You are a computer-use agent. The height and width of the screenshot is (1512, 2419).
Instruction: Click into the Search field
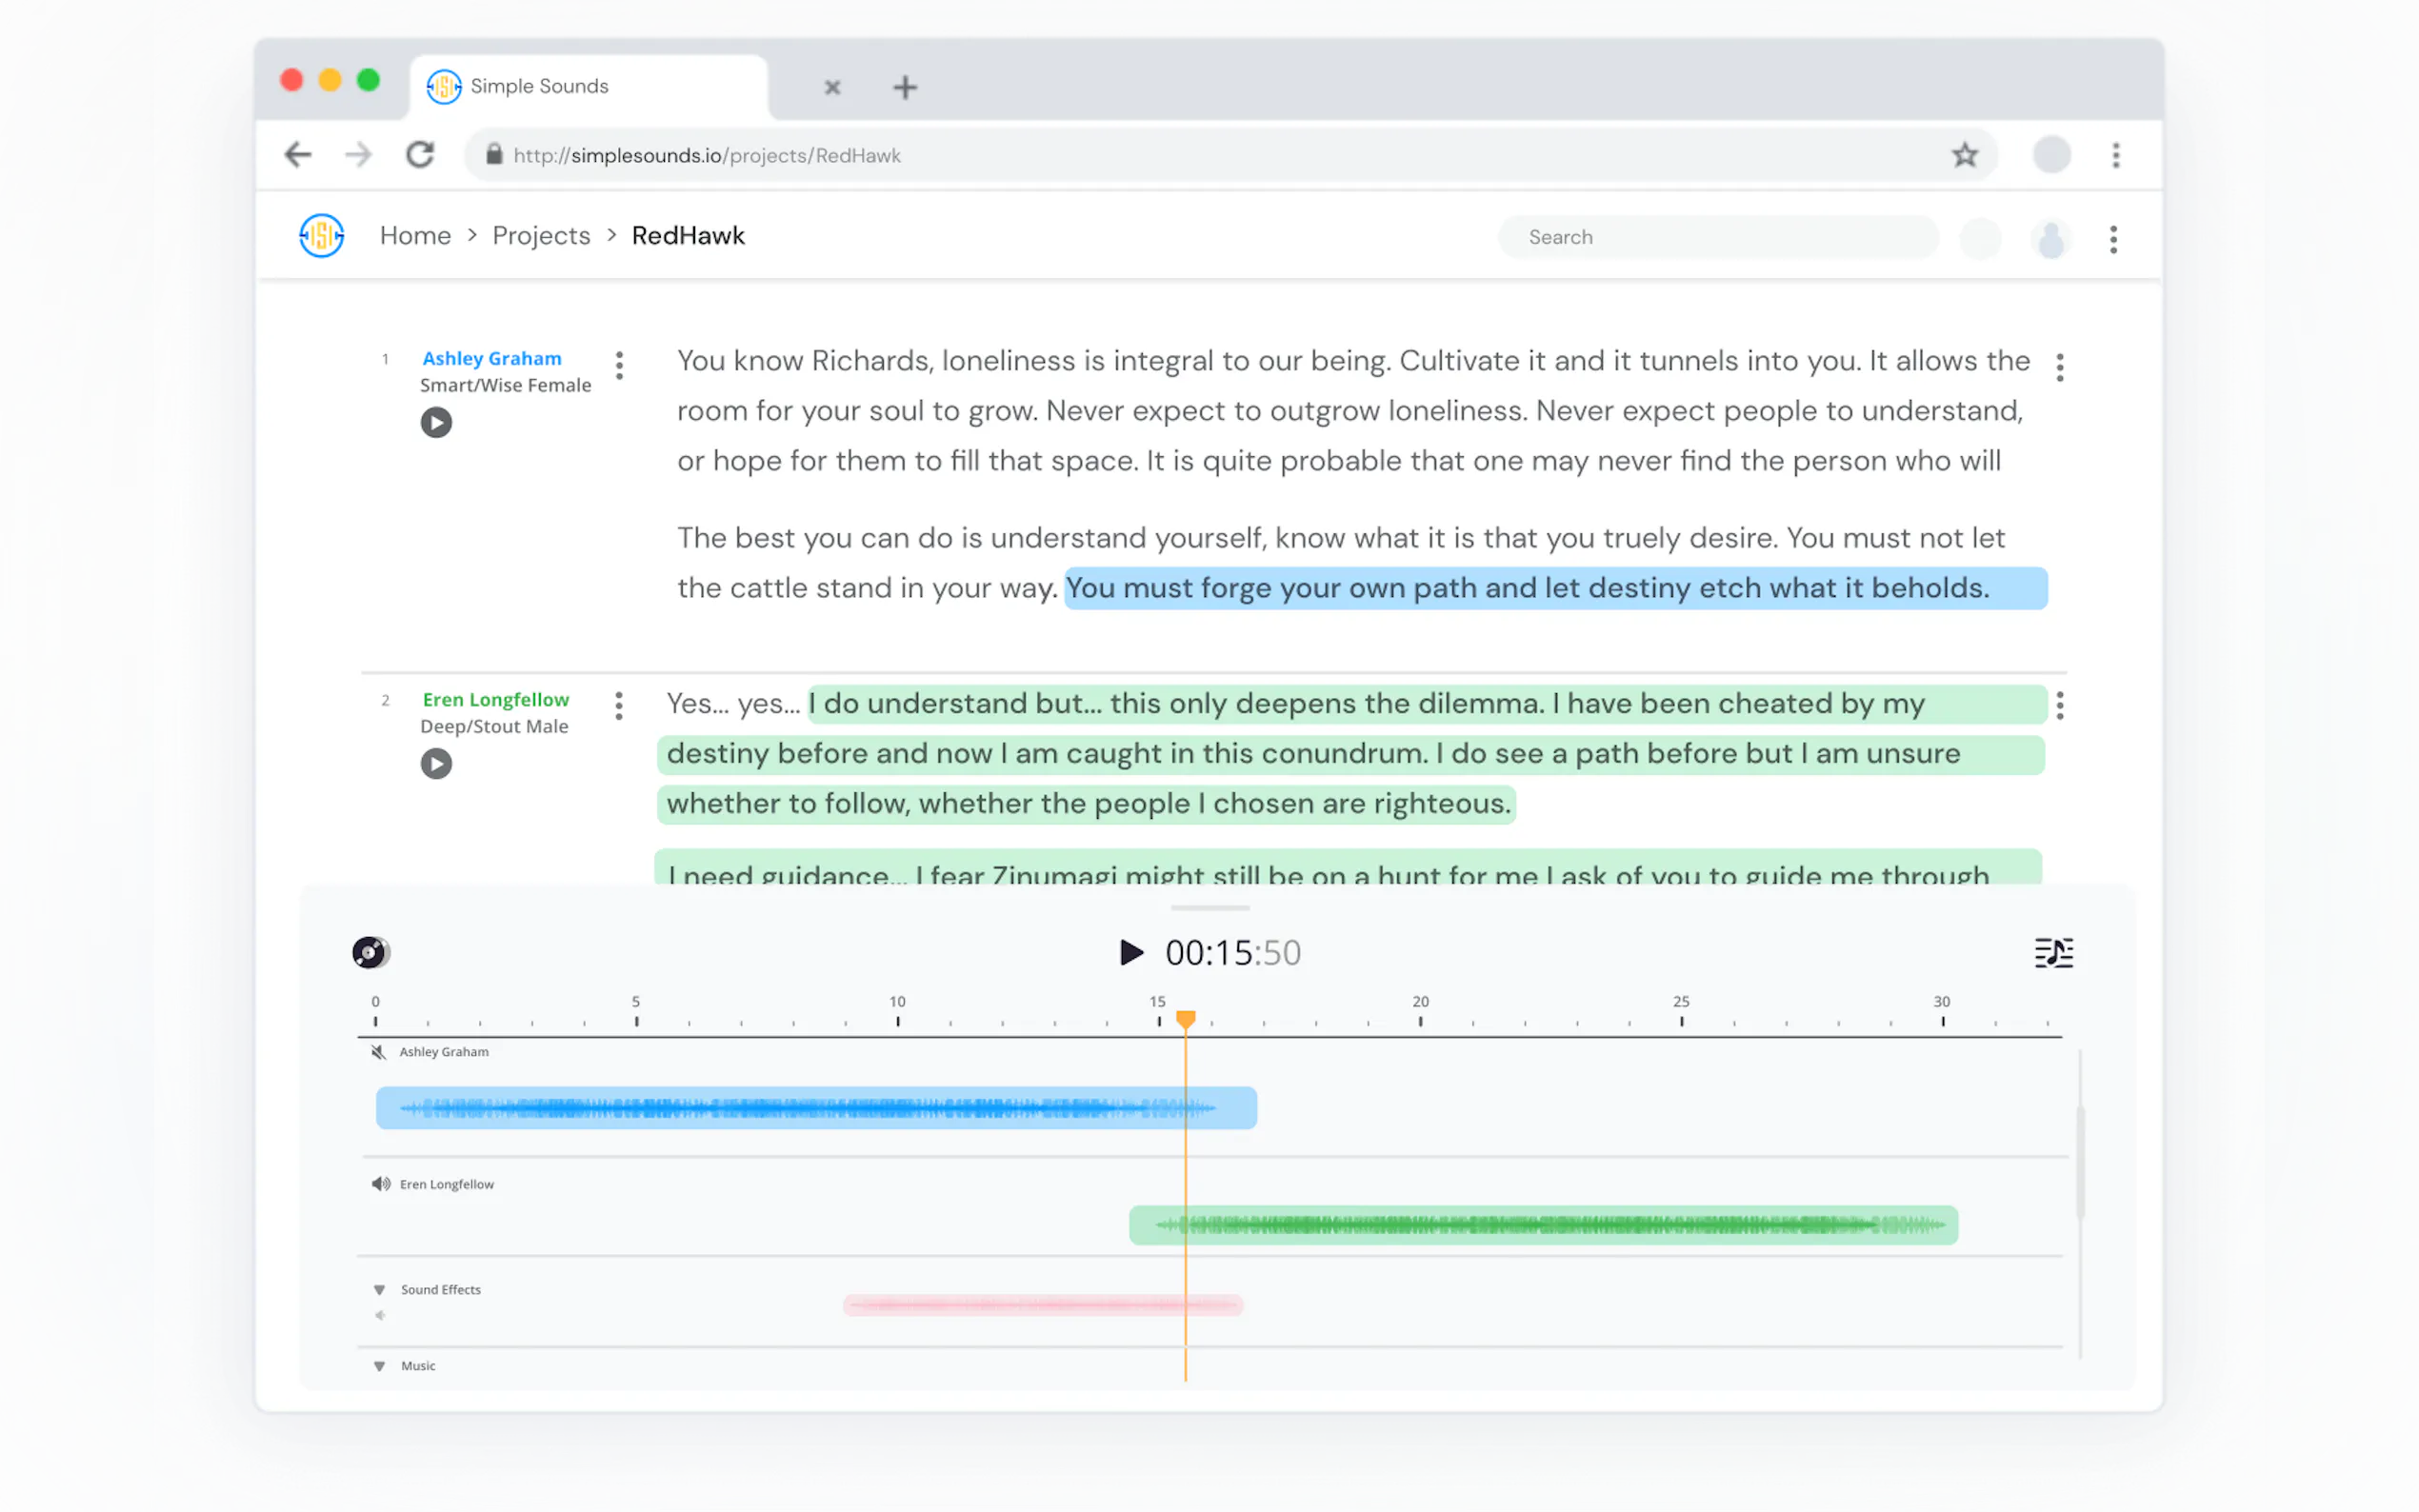1717,237
